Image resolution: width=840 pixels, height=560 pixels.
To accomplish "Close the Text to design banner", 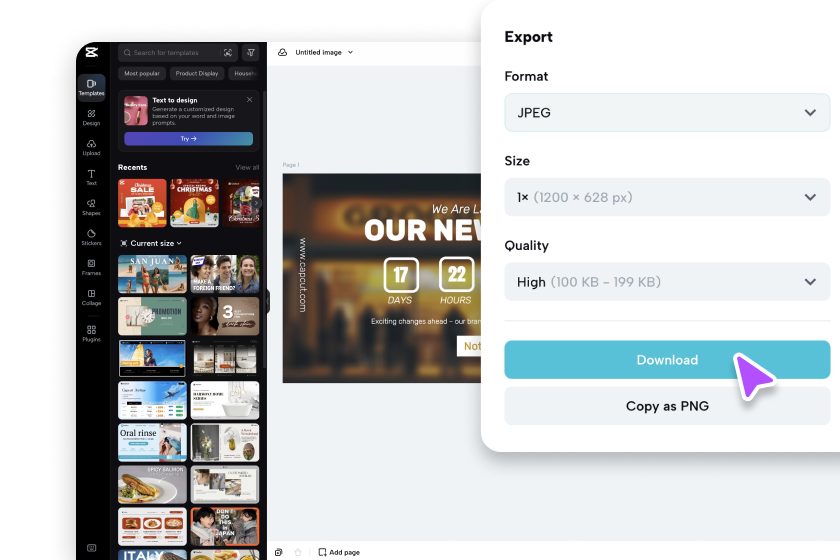I will click(249, 100).
